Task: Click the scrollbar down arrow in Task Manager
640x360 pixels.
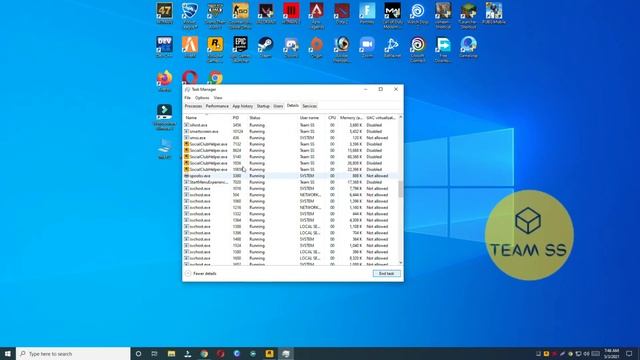Action: point(400,262)
